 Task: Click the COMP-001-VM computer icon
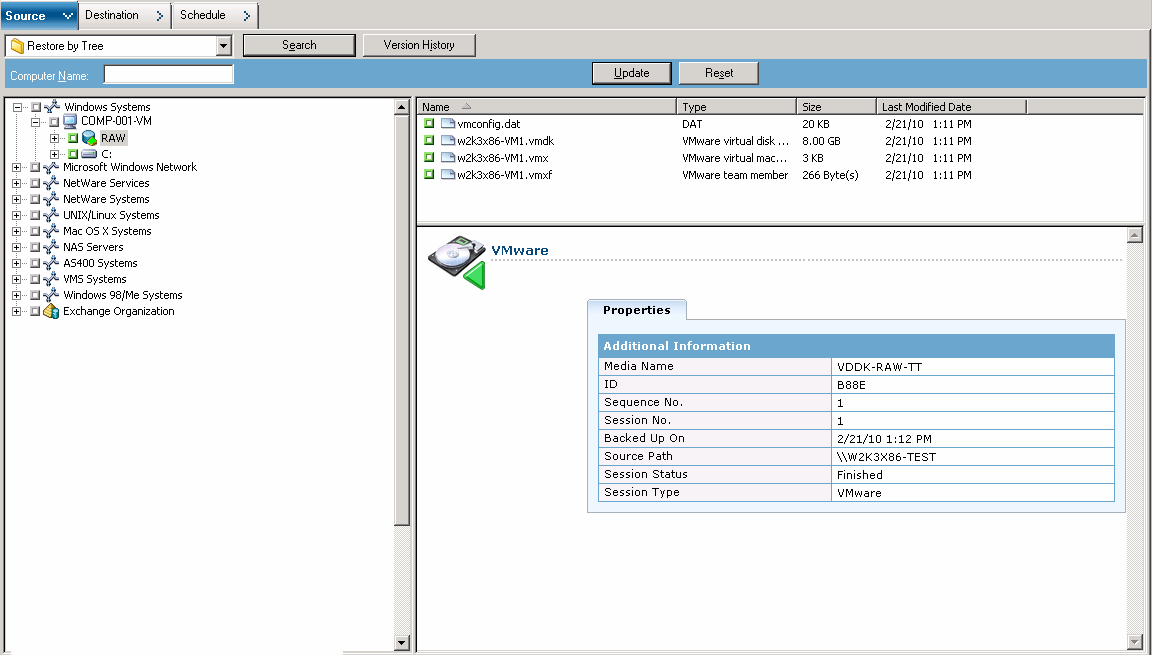(x=67, y=122)
